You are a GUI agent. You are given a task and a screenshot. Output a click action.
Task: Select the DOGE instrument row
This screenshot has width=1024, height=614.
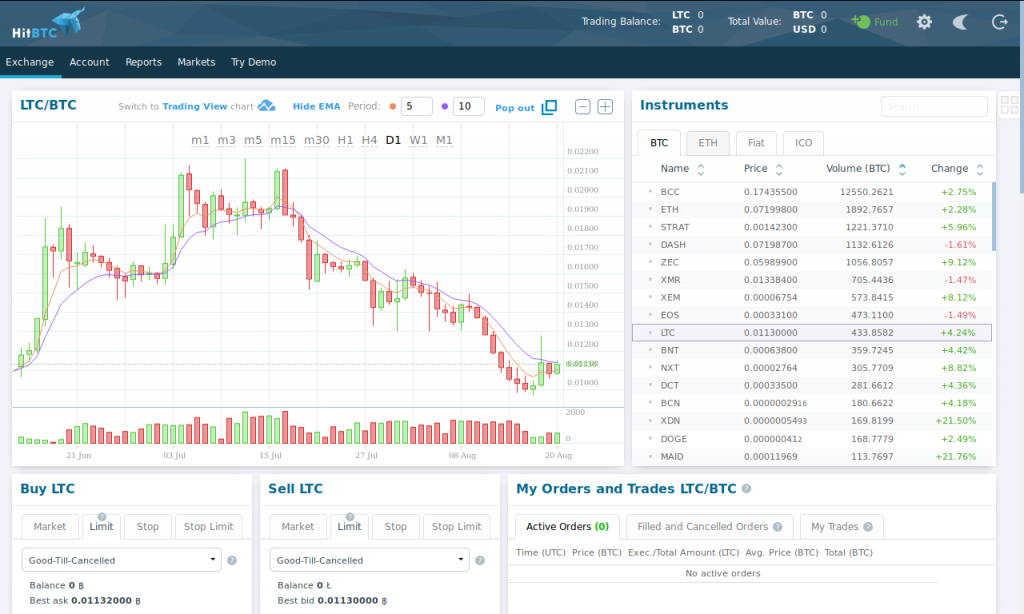coord(812,439)
